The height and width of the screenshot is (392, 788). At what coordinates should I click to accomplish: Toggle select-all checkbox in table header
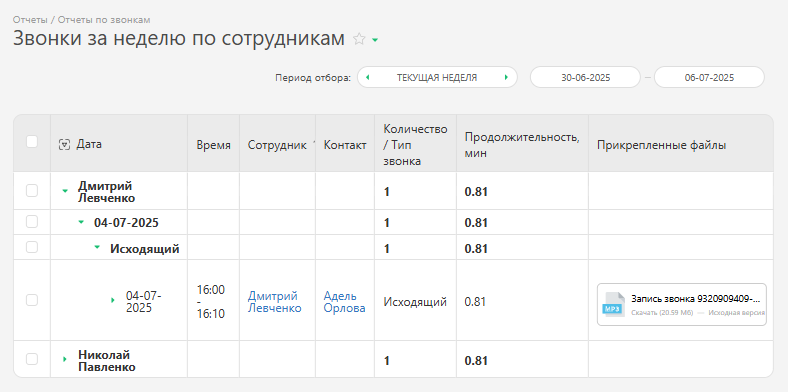(32, 142)
